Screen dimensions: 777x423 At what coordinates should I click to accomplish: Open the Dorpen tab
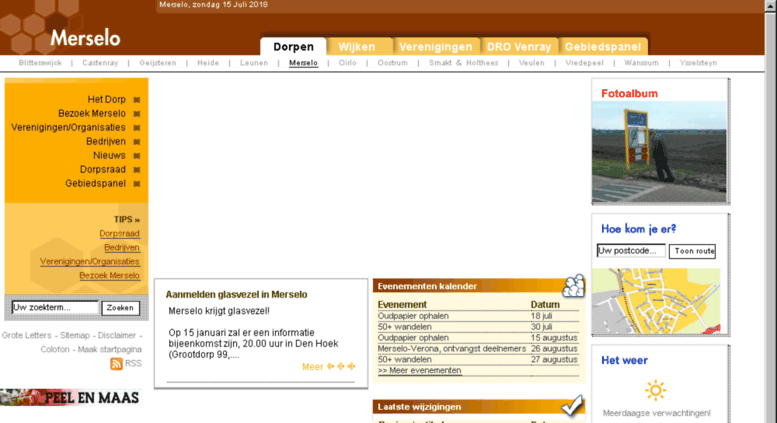point(293,47)
